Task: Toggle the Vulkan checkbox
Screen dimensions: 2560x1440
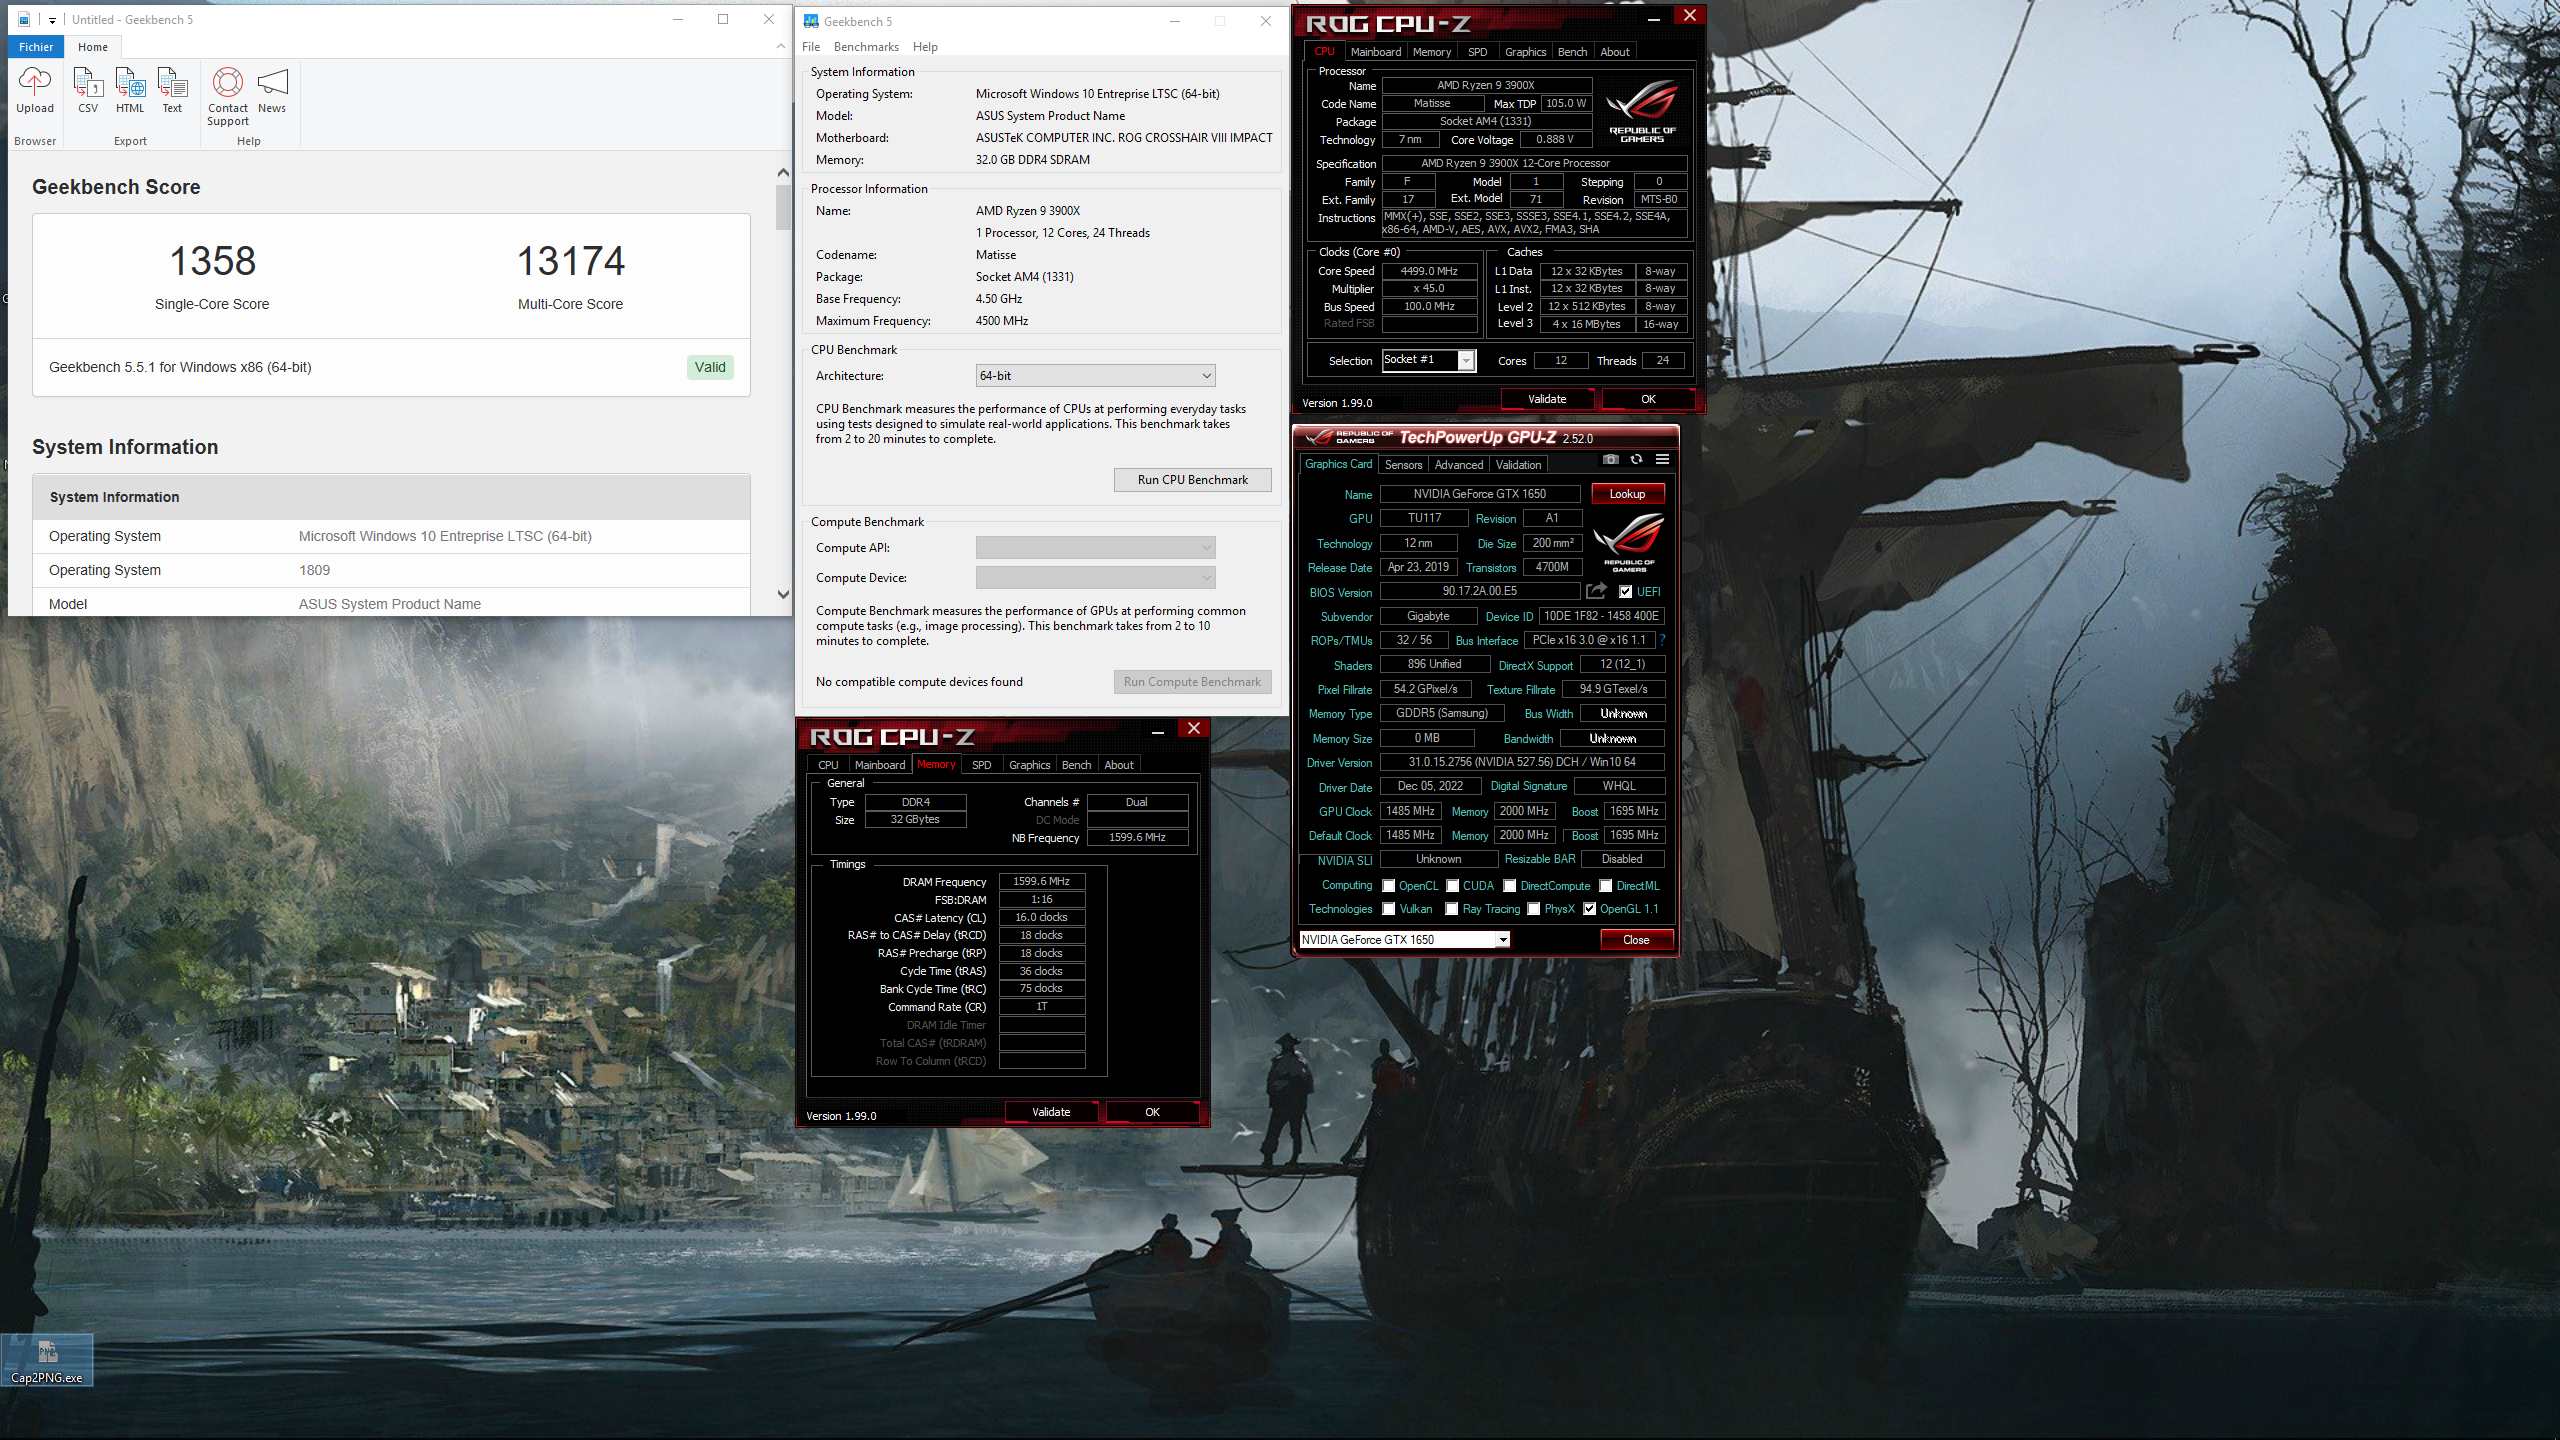Action: coord(1388,909)
